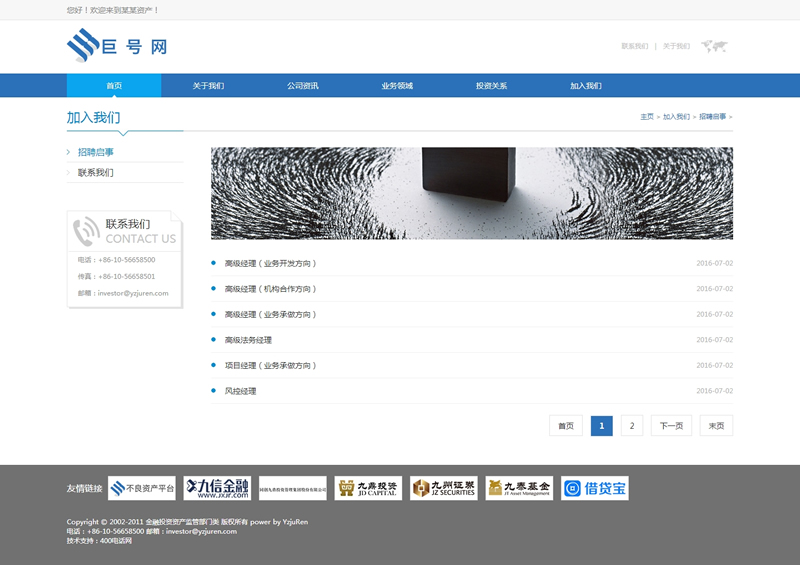Open the 公司资讯 navigation menu
This screenshot has width=800, height=565.
[302, 86]
